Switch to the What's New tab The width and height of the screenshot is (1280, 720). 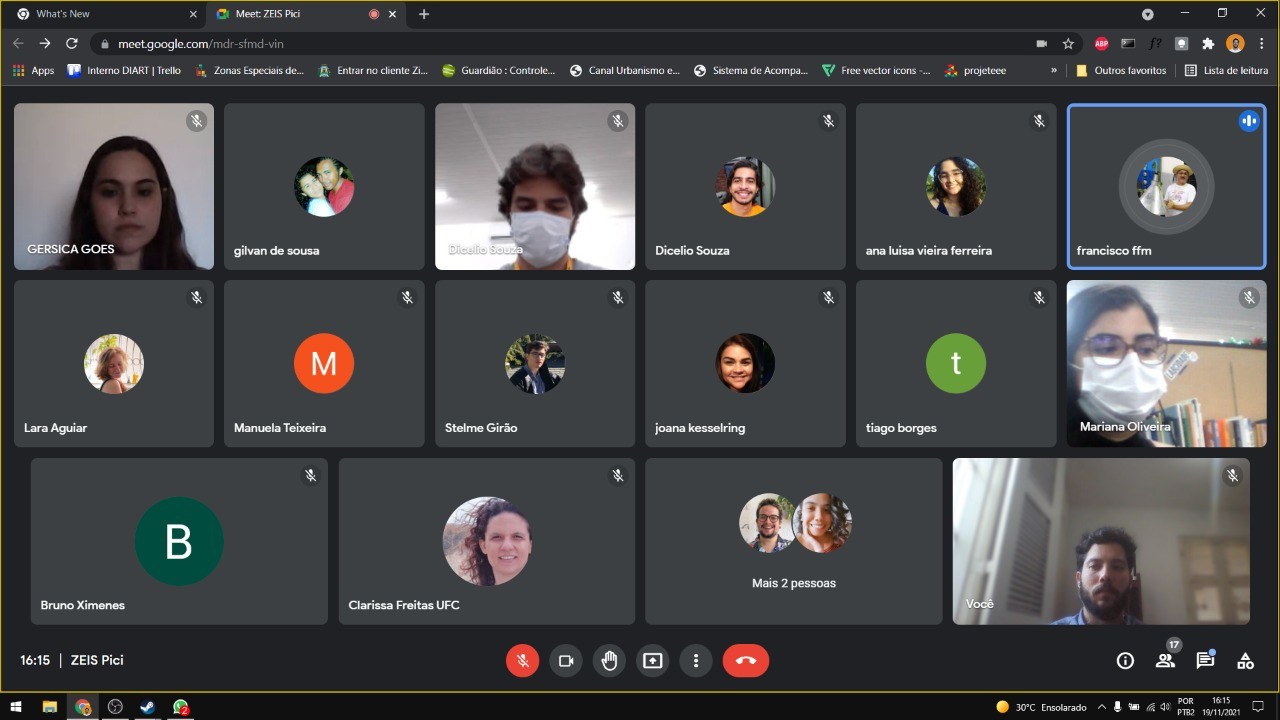100,14
